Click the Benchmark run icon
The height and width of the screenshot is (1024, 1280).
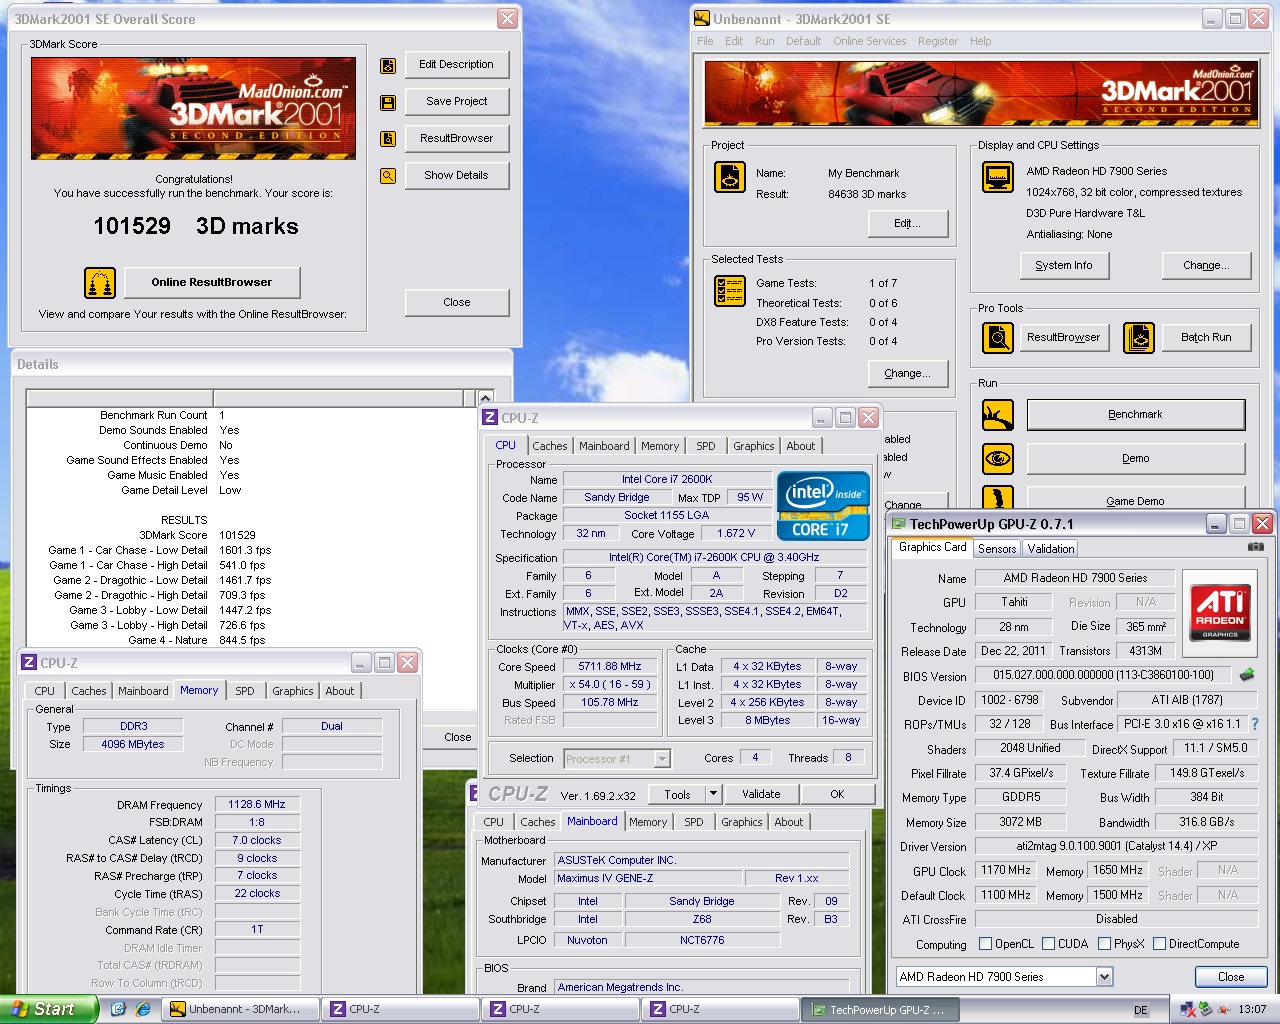(998, 415)
